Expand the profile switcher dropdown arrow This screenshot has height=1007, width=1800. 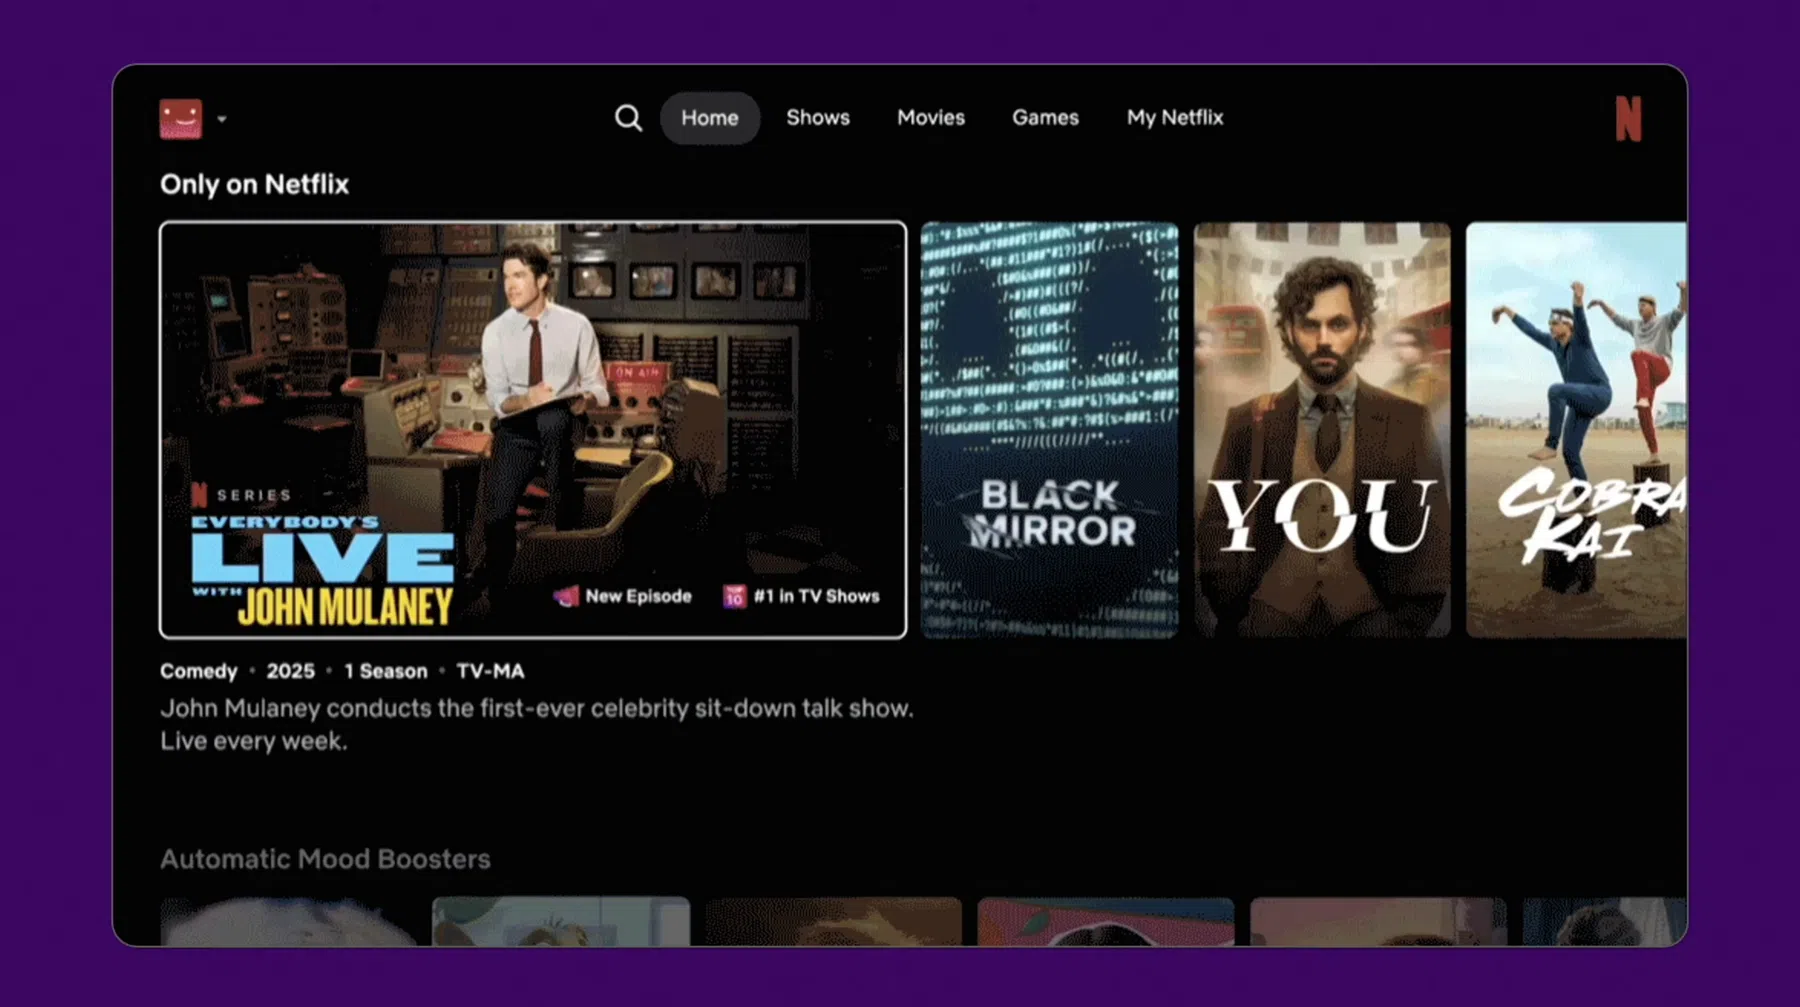[x=222, y=119]
